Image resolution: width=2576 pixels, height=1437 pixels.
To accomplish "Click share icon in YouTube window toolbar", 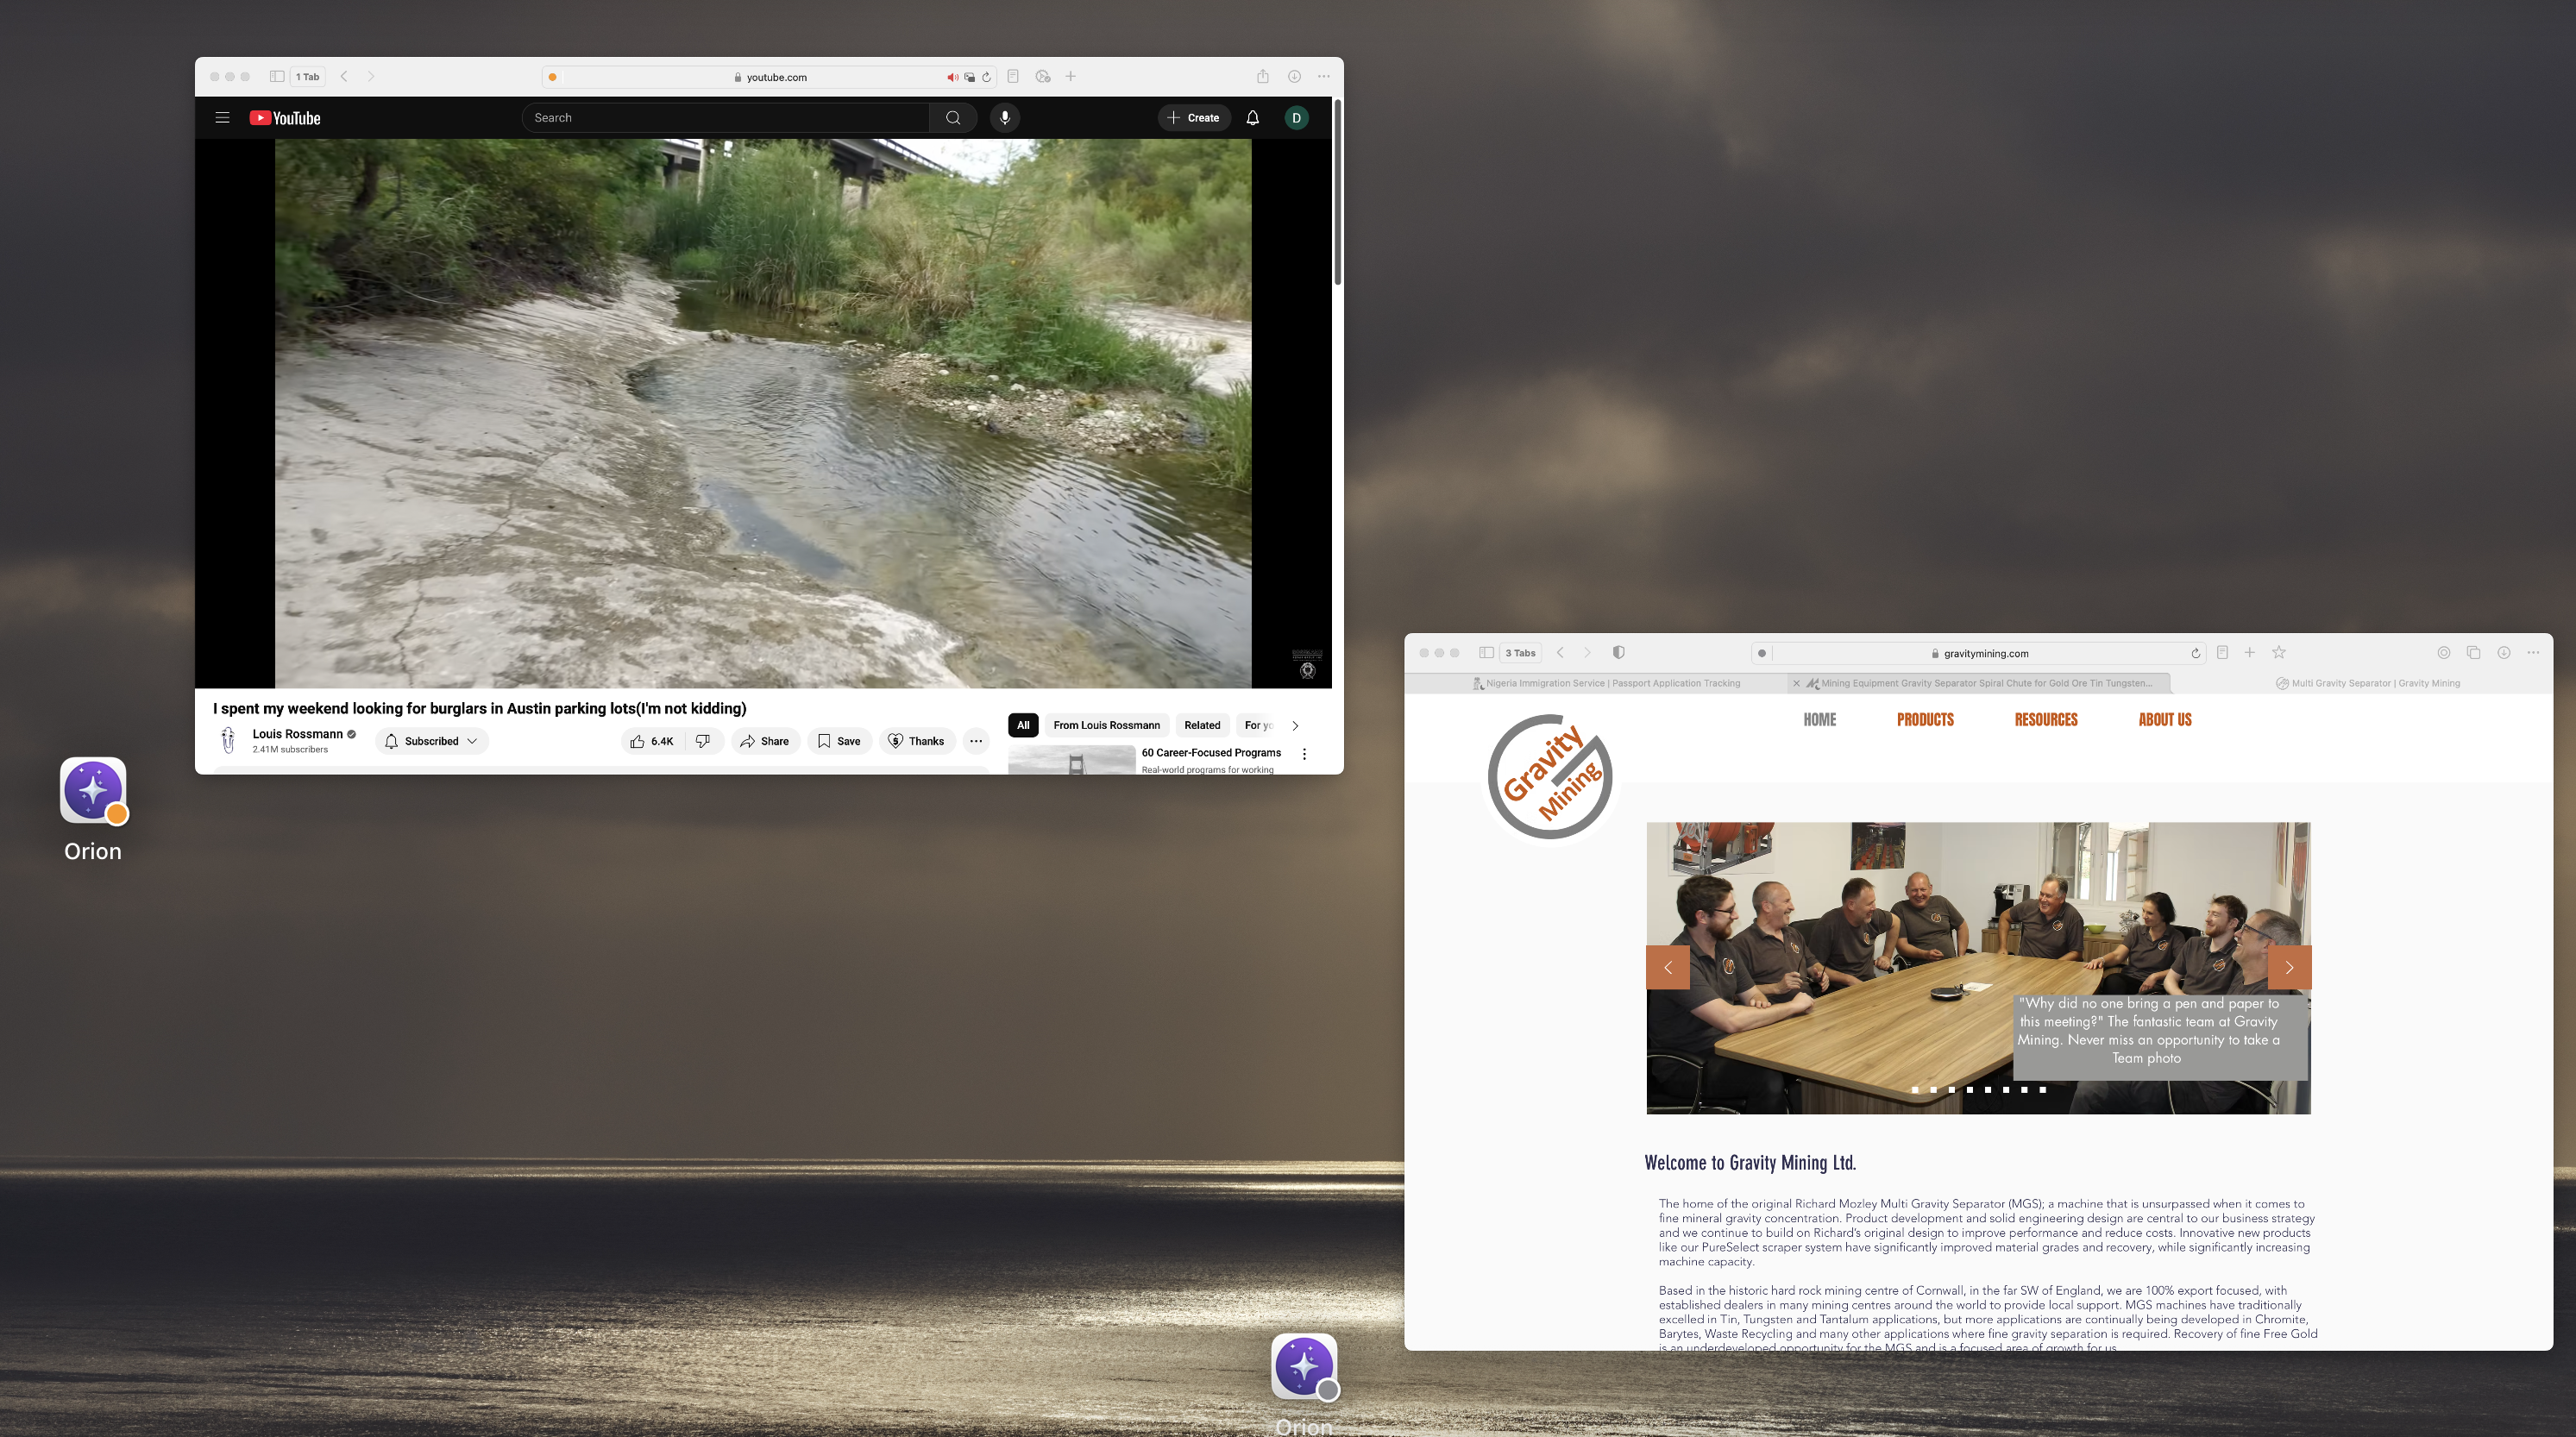I will tap(1263, 77).
